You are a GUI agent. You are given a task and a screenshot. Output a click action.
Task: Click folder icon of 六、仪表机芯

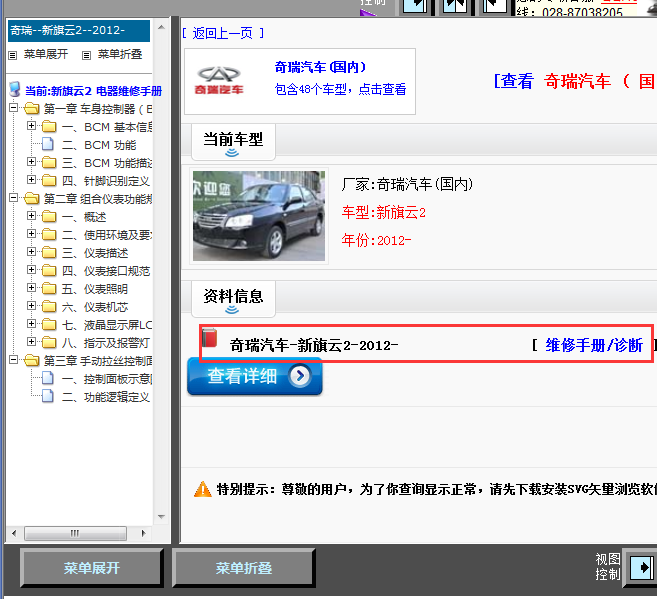49,306
